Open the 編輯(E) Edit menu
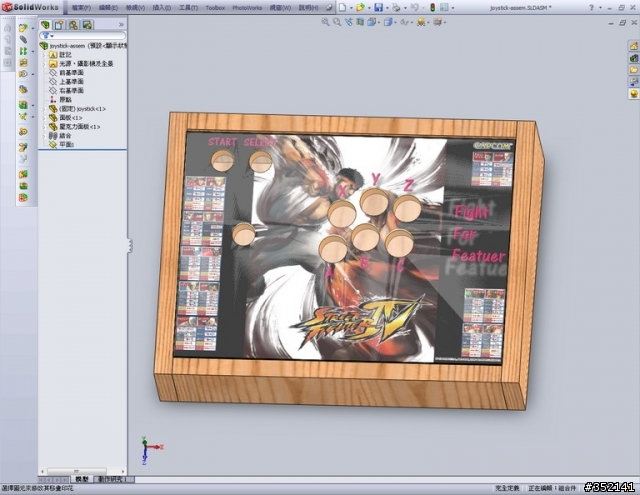Image resolution: width=640 pixels, height=495 pixels. (x=108, y=8)
